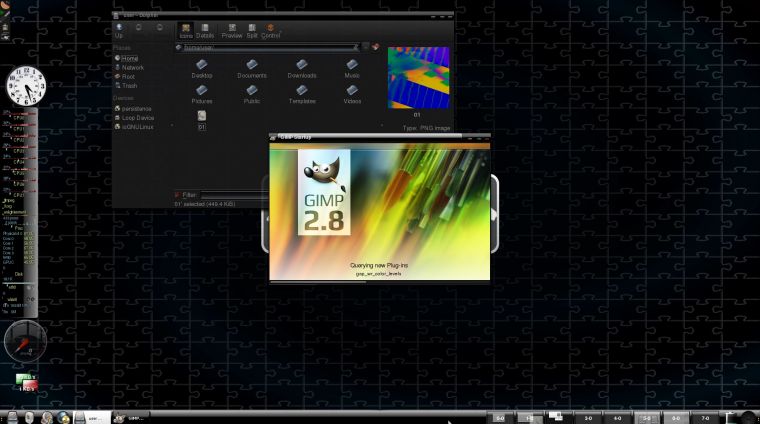Screen dimensions: 760x424
Task: Activate the Dolphin entry in the taskbar
Action: click(x=92, y=417)
